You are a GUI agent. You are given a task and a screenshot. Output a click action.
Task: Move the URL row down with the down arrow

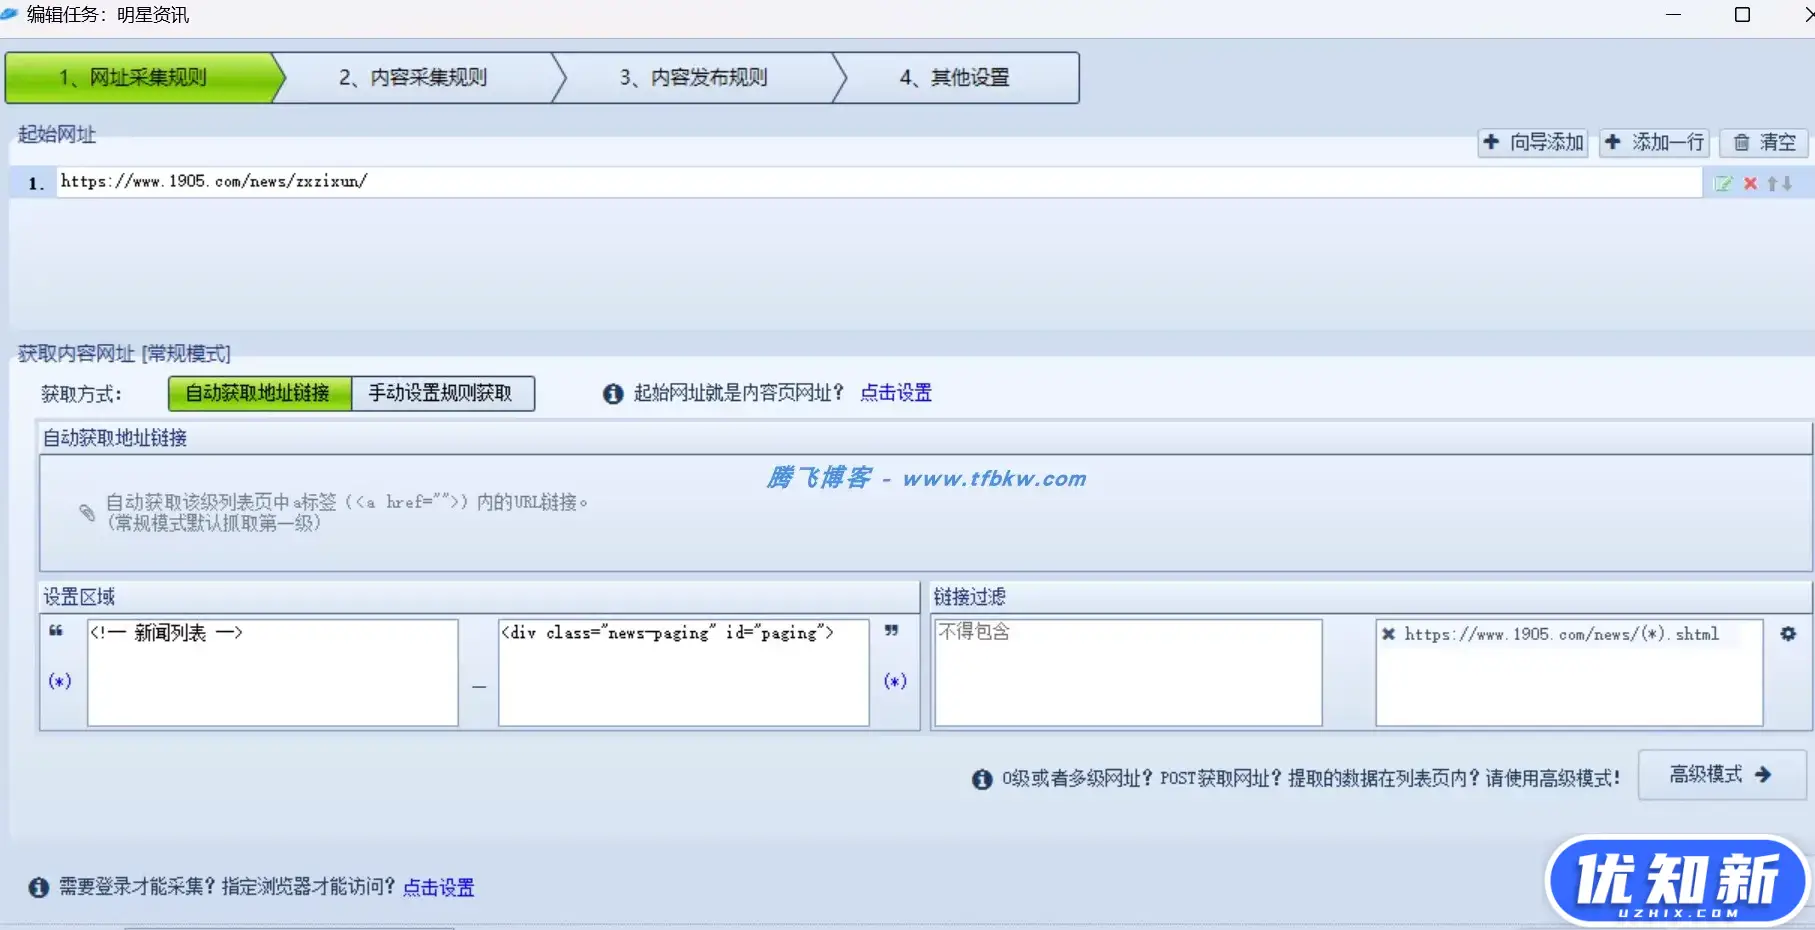pyautogui.click(x=1787, y=183)
